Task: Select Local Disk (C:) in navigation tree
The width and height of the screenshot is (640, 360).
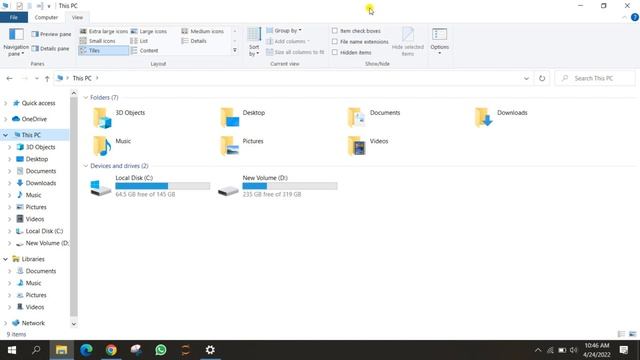Action: pos(44,231)
